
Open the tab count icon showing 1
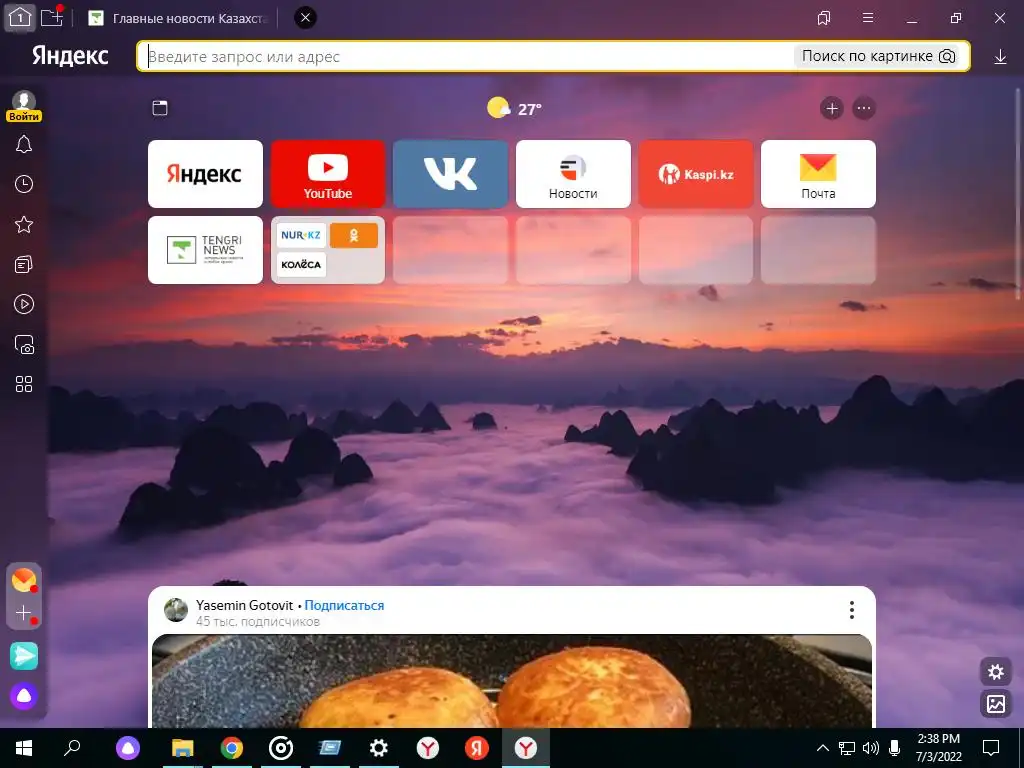tap(20, 18)
